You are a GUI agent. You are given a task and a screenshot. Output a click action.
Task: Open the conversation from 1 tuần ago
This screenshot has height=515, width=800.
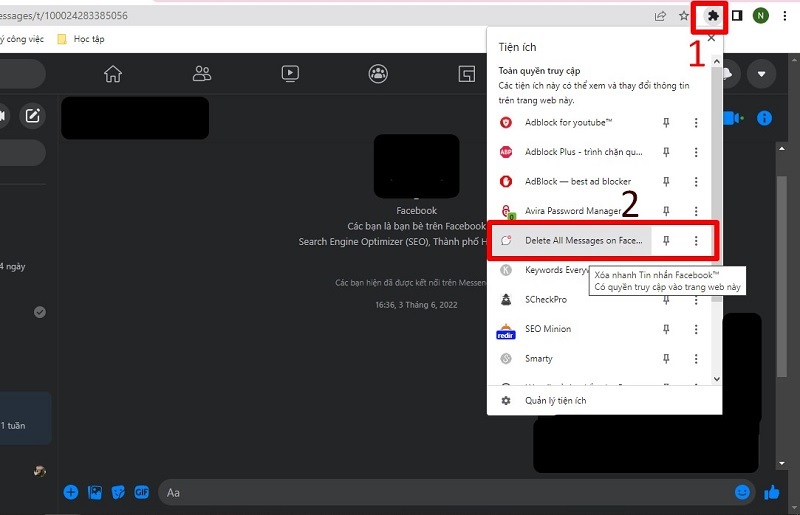26,419
